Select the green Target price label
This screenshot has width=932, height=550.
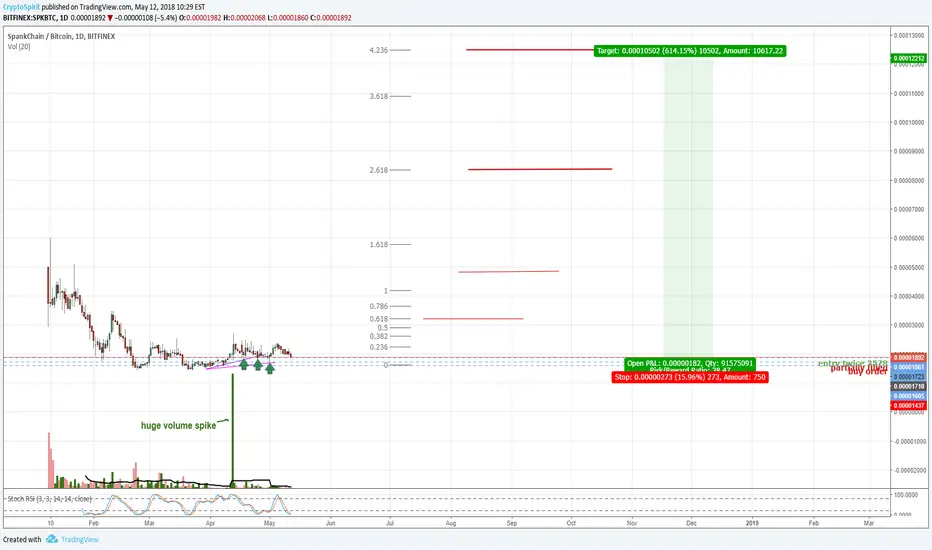coord(690,51)
